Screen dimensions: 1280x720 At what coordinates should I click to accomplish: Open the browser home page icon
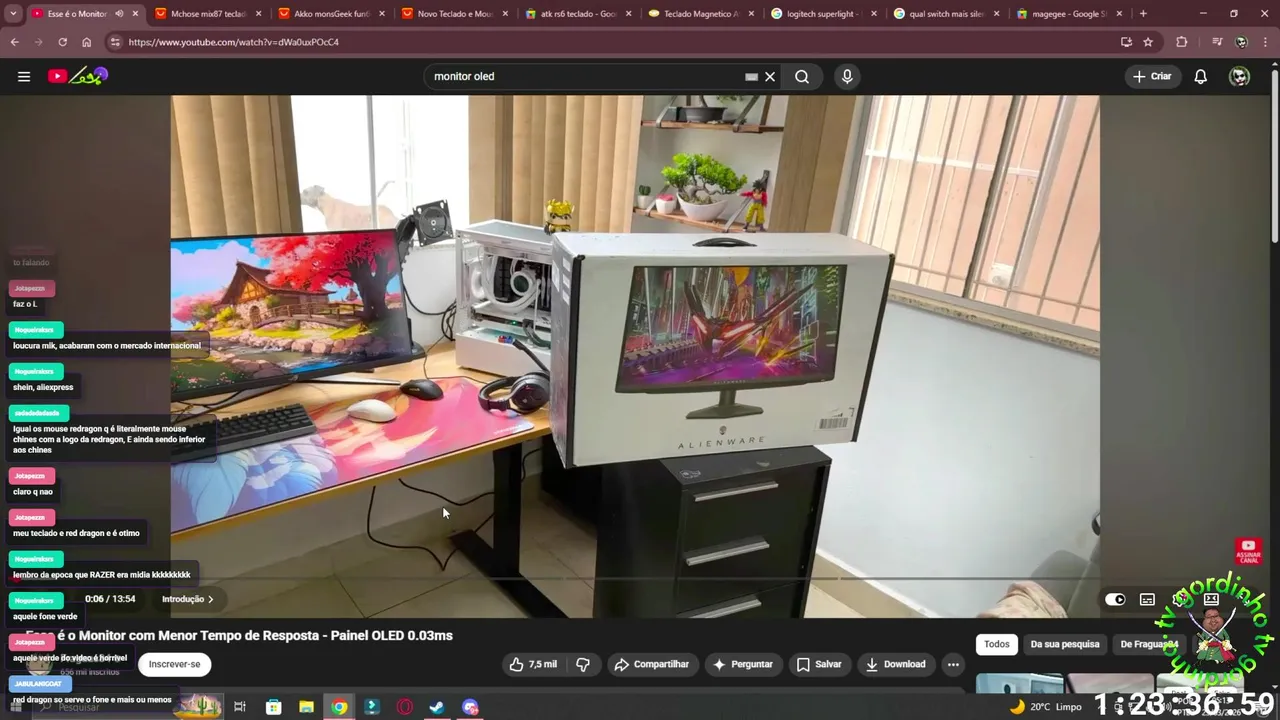(86, 42)
